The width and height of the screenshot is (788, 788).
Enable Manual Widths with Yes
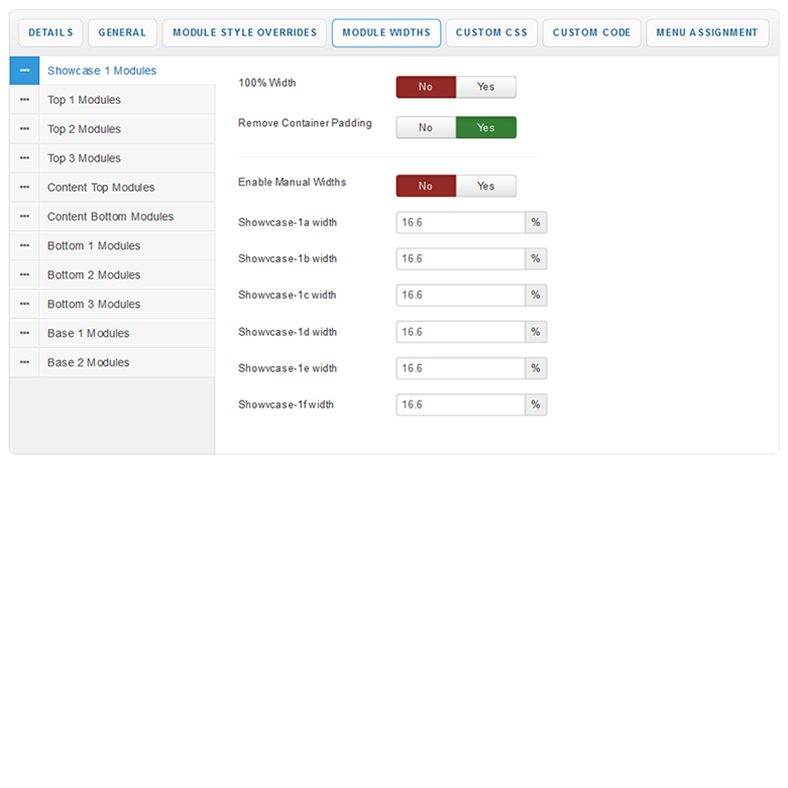[x=486, y=186]
